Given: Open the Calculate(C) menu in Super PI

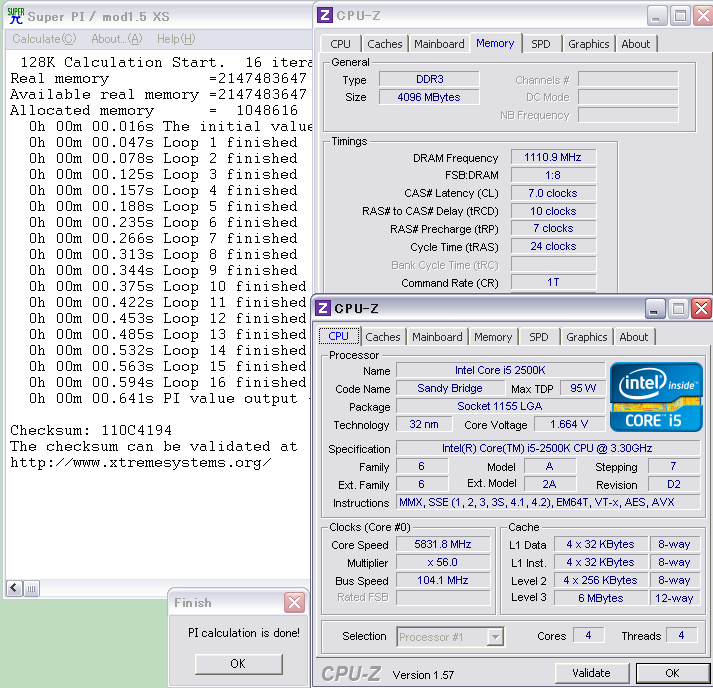Looking at the screenshot, I should (x=44, y=39).
